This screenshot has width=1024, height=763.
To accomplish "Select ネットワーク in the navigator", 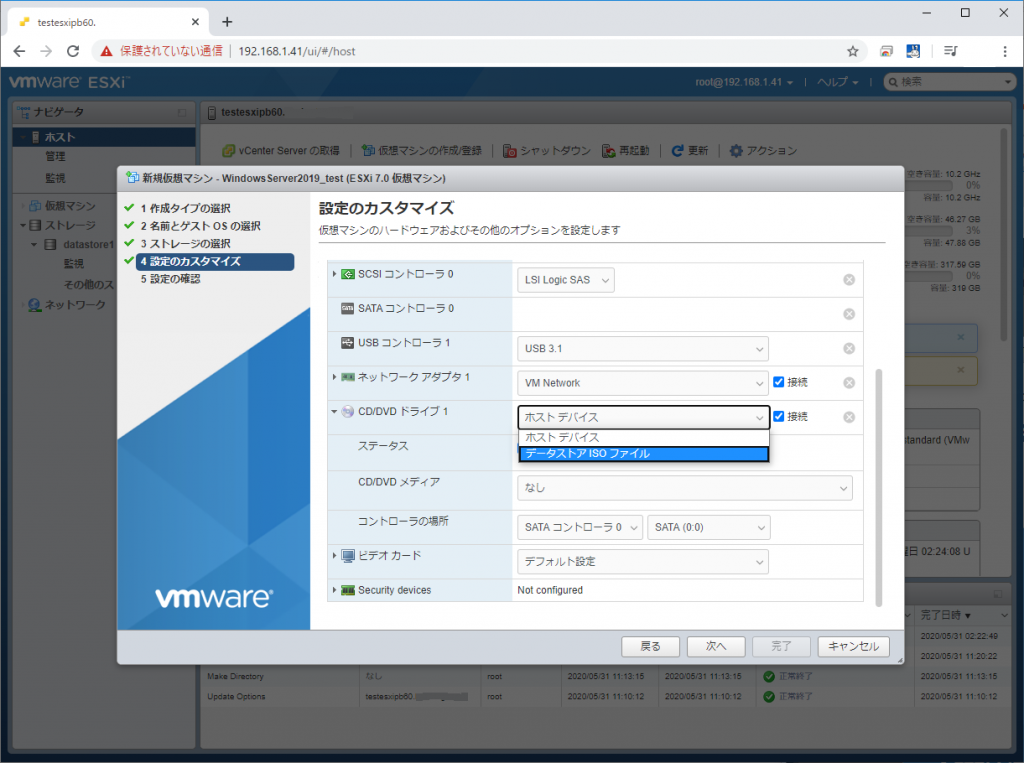I will tap(75, 305).
